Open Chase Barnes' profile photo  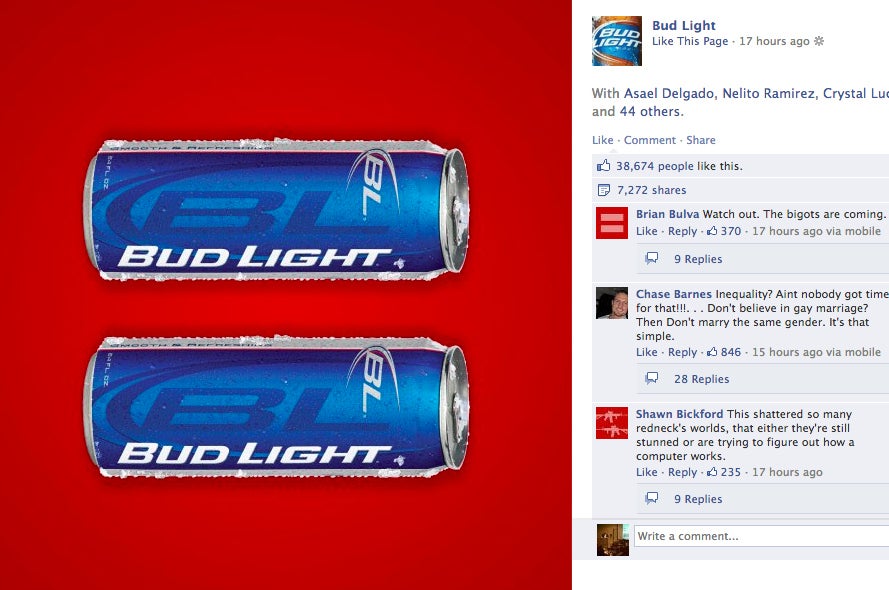pos(612,303)
